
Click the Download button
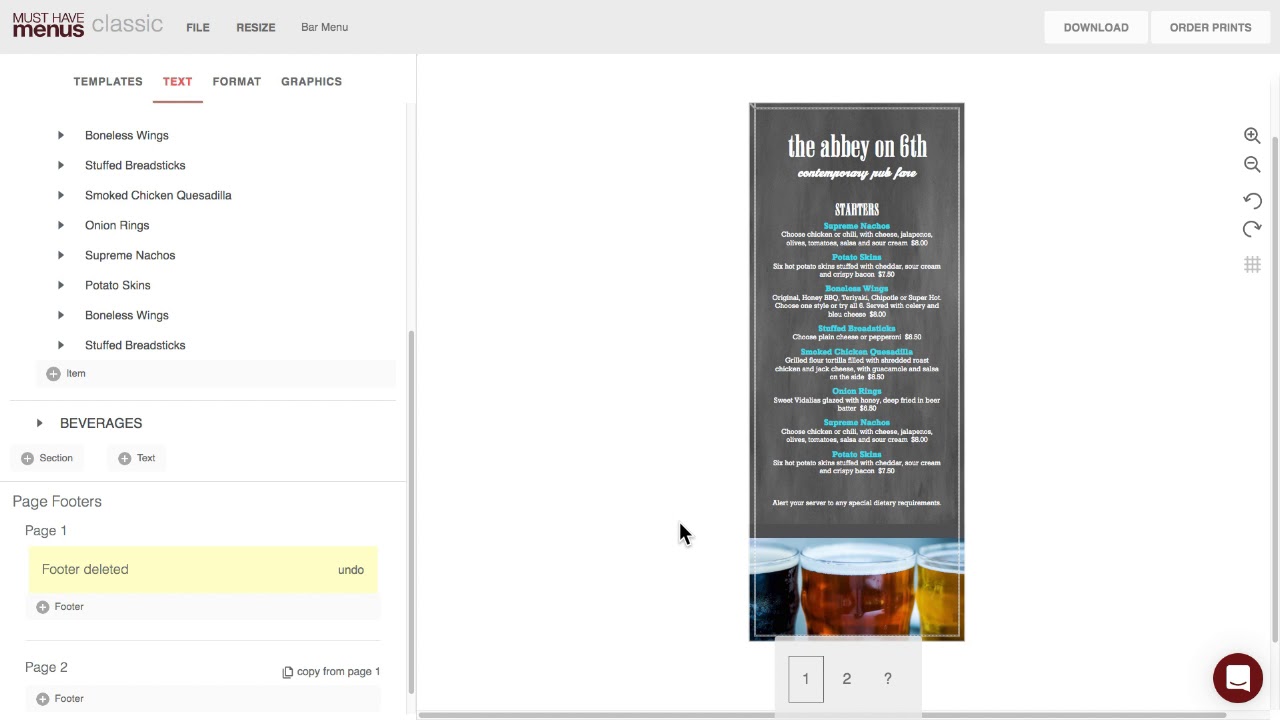click(x=1096, y=27)
